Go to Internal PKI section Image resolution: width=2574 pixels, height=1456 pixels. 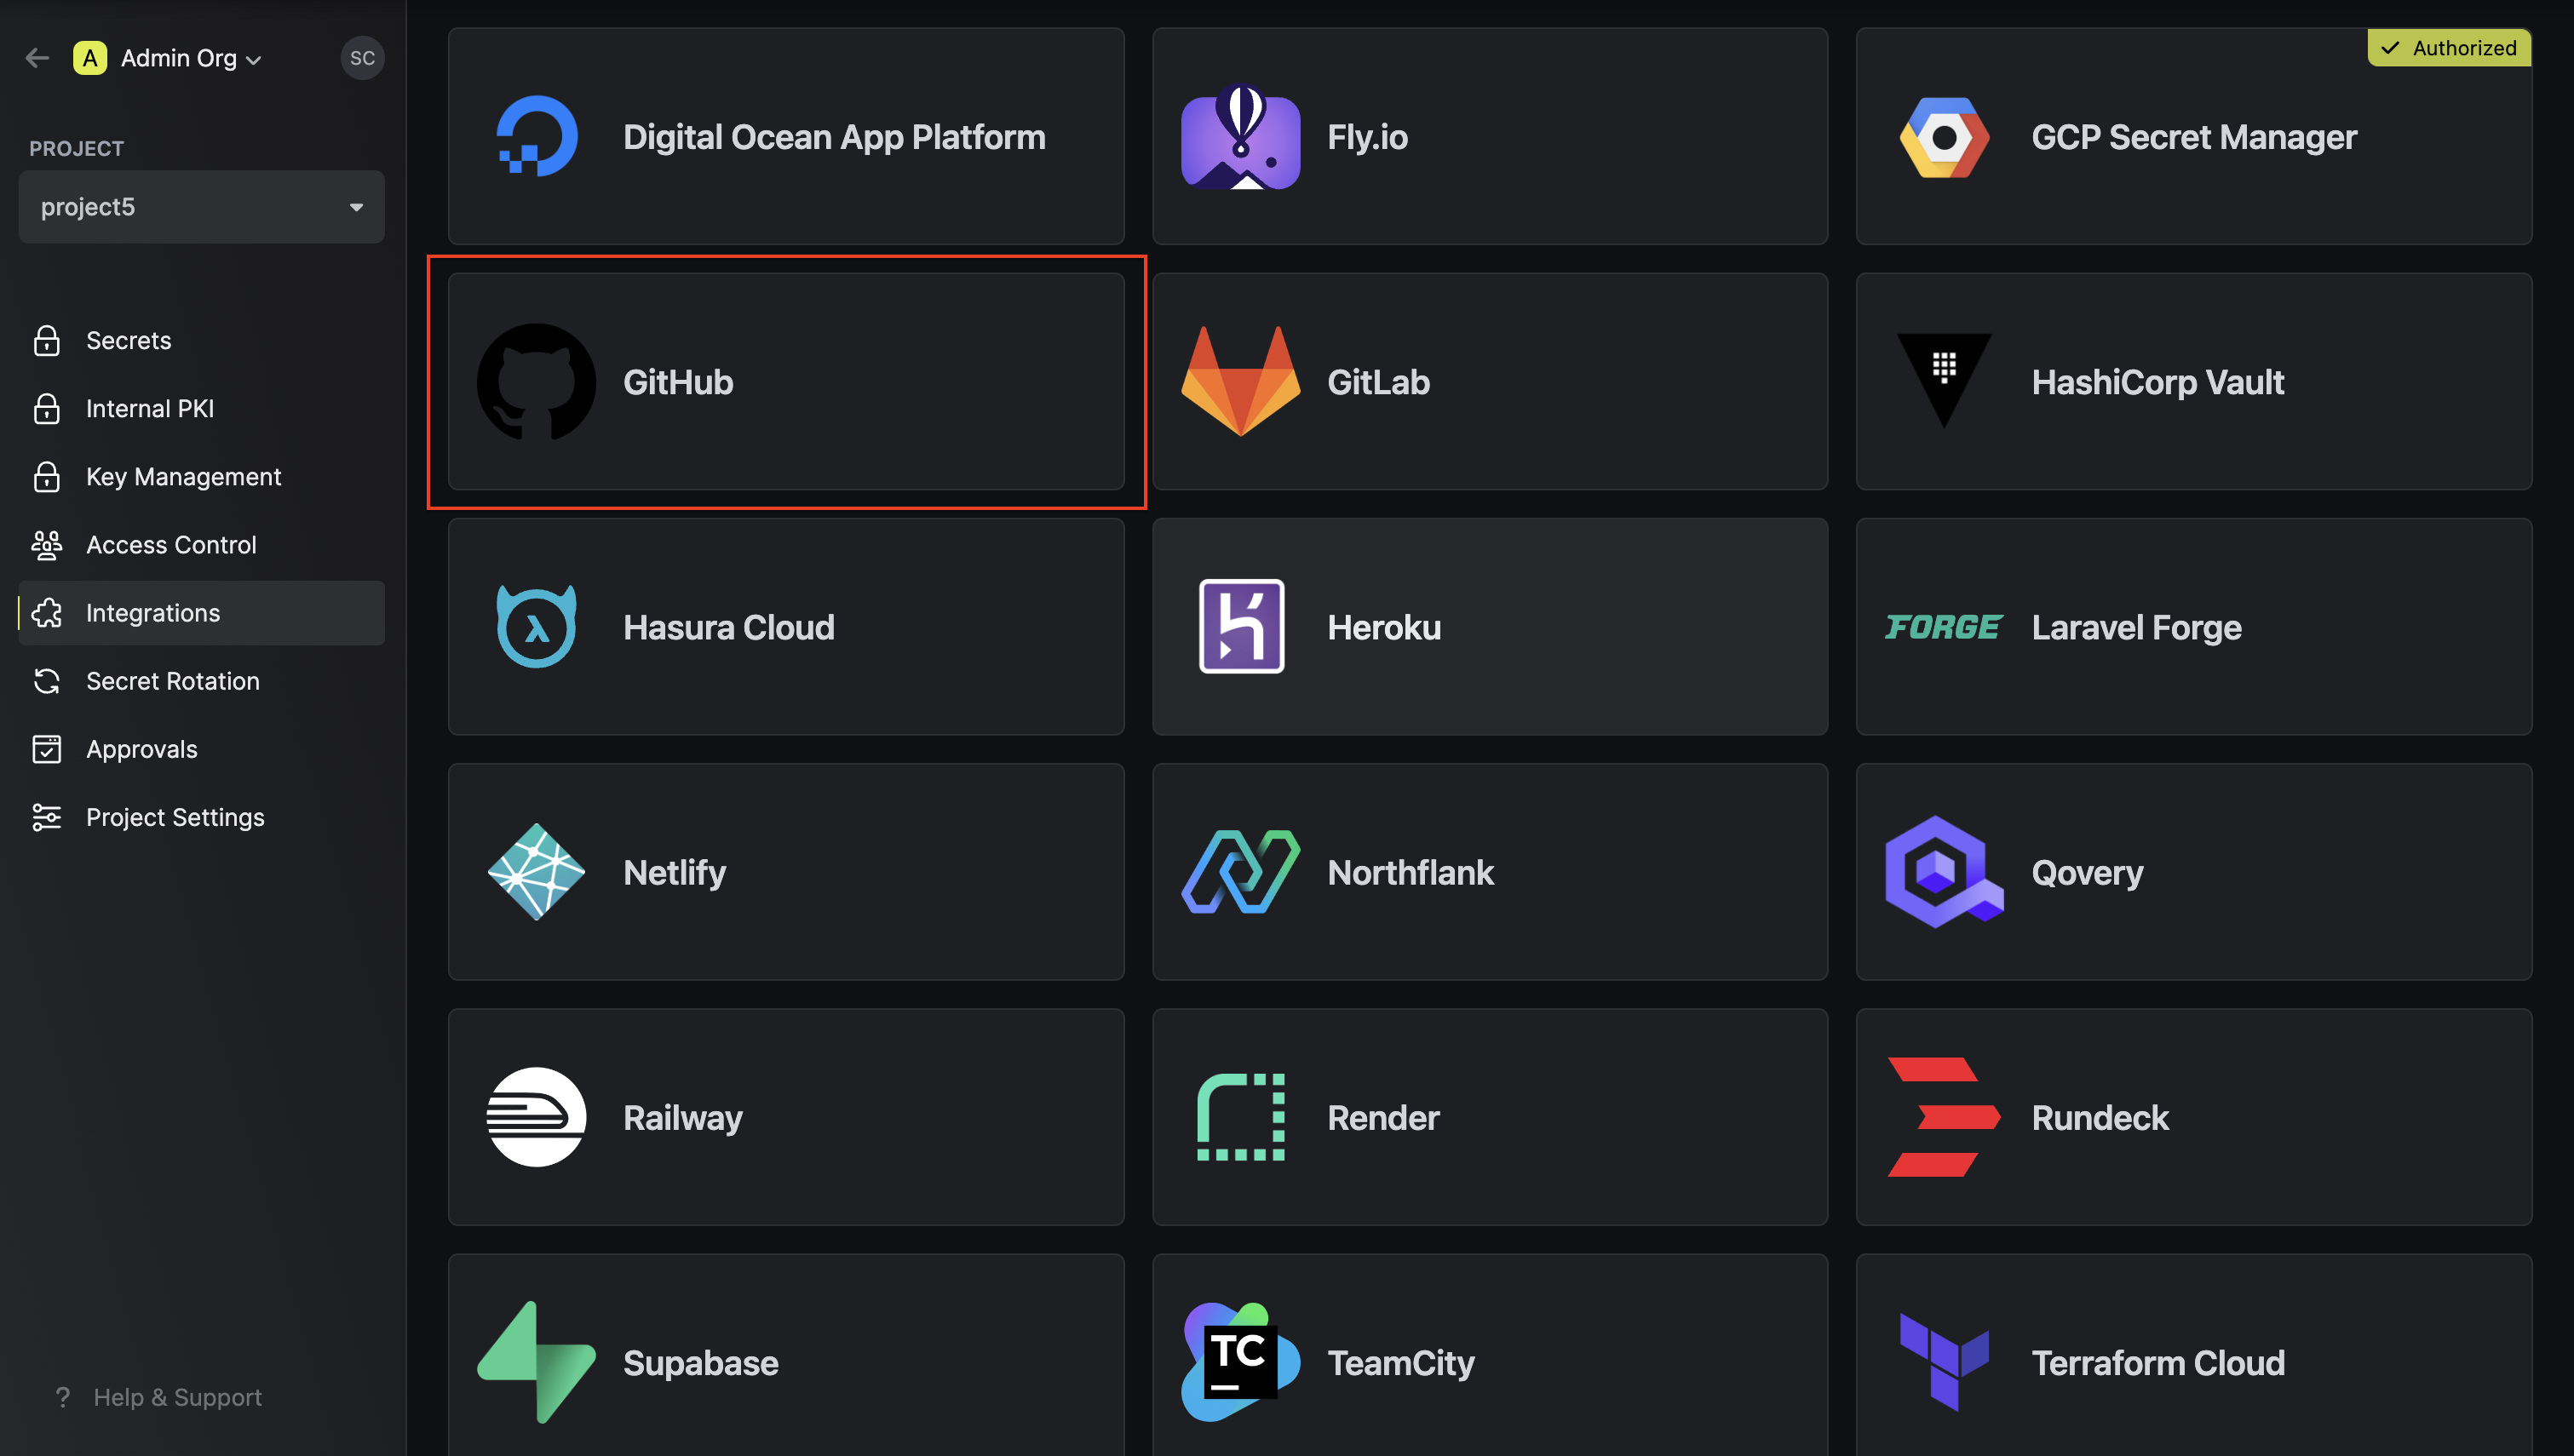pyautogui.click(x=201, y=409)
